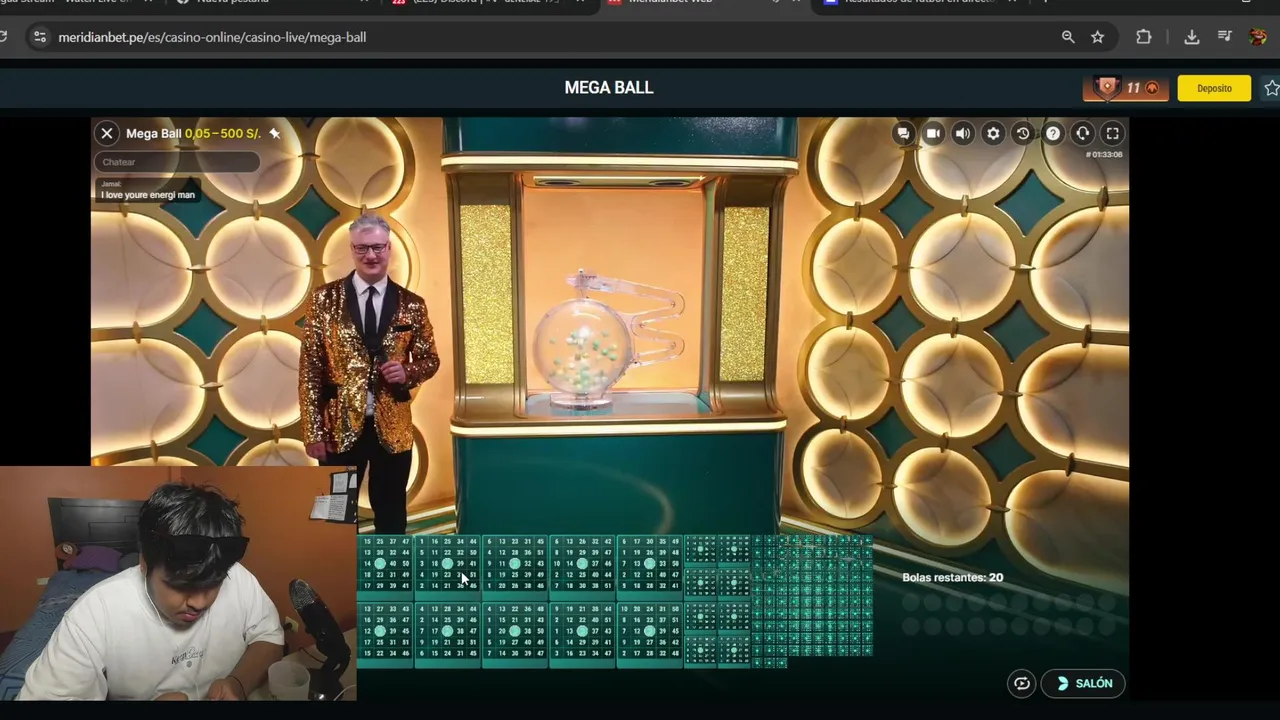Open the level 11 badge indicator
Screen dimensions: 1280x720
(x=1125, y=88)
